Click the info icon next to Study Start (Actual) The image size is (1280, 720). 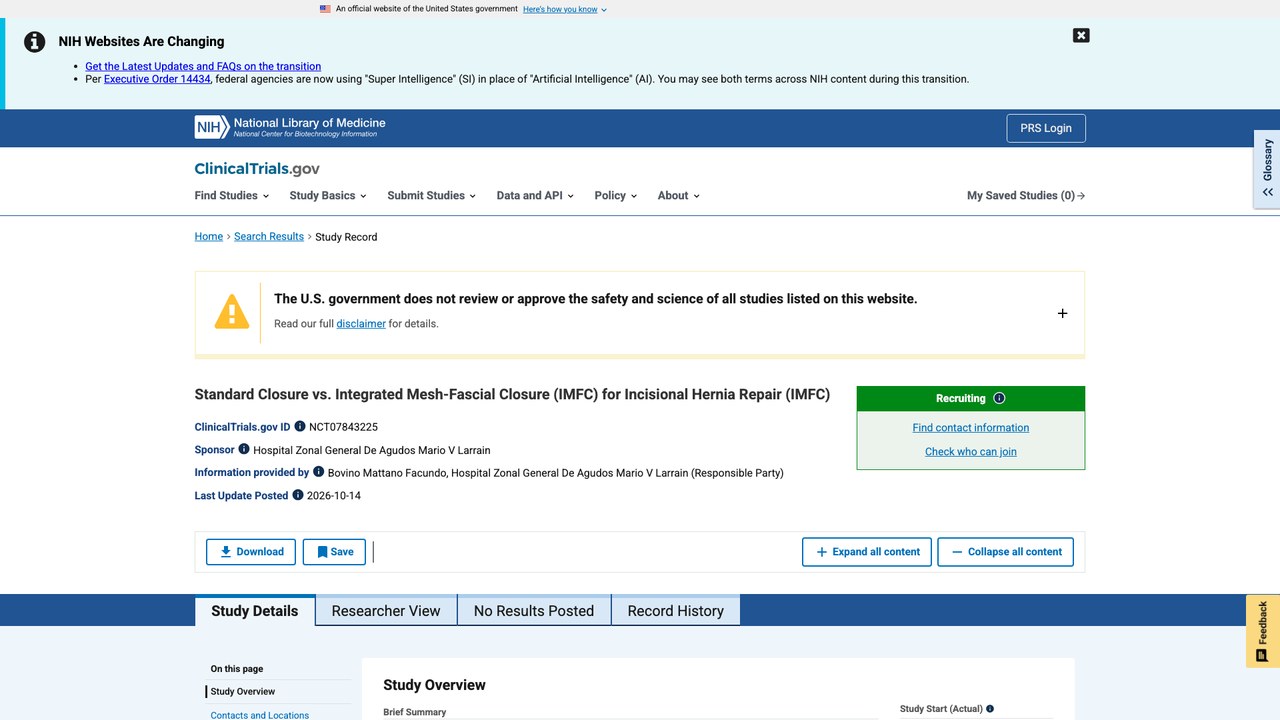[x=990, y=709]
